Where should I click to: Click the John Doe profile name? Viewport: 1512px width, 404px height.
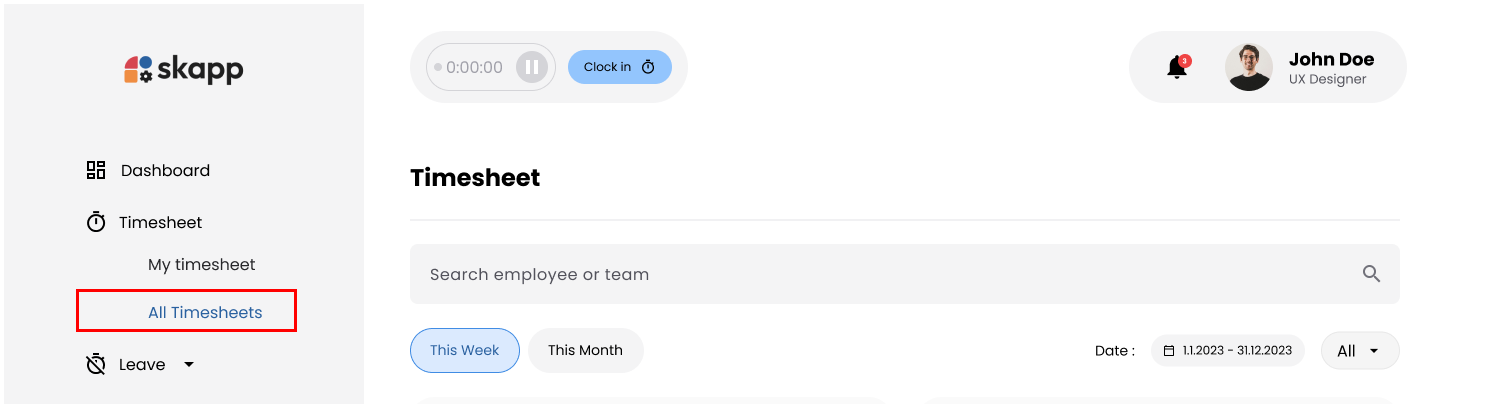coord(1331,59)
